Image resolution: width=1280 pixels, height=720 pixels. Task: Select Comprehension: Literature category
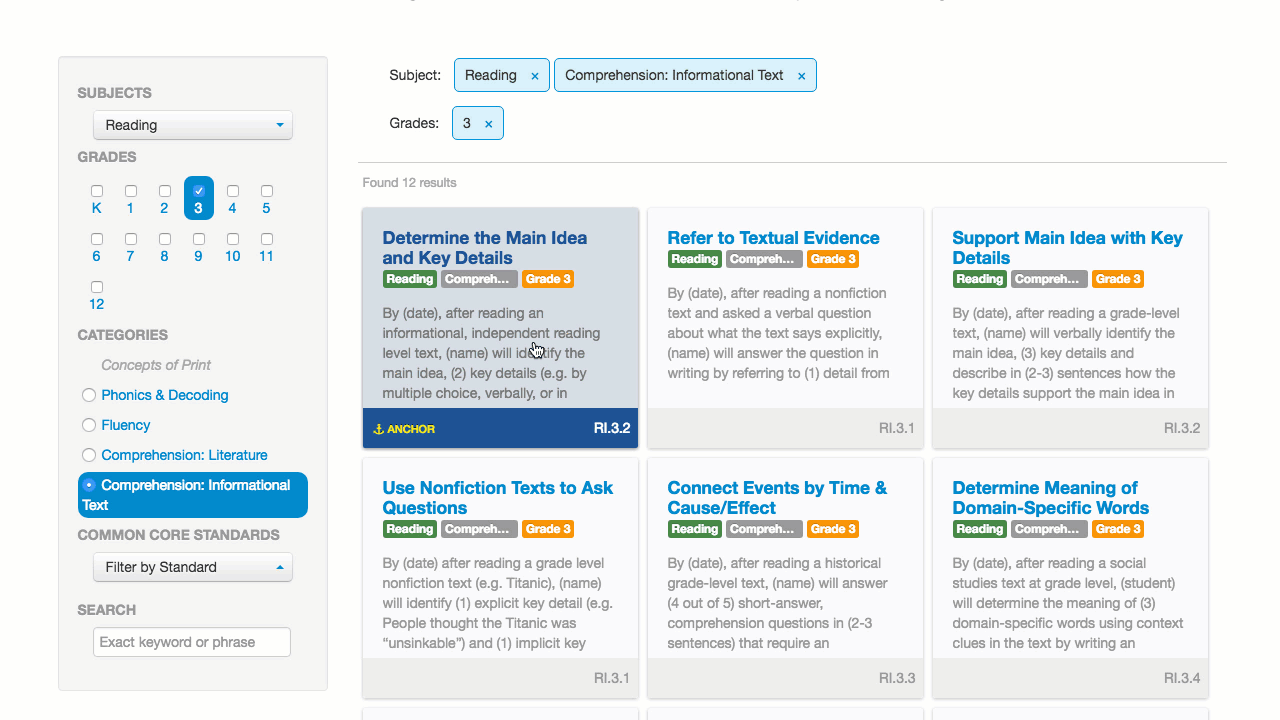[x=89, y=455]
